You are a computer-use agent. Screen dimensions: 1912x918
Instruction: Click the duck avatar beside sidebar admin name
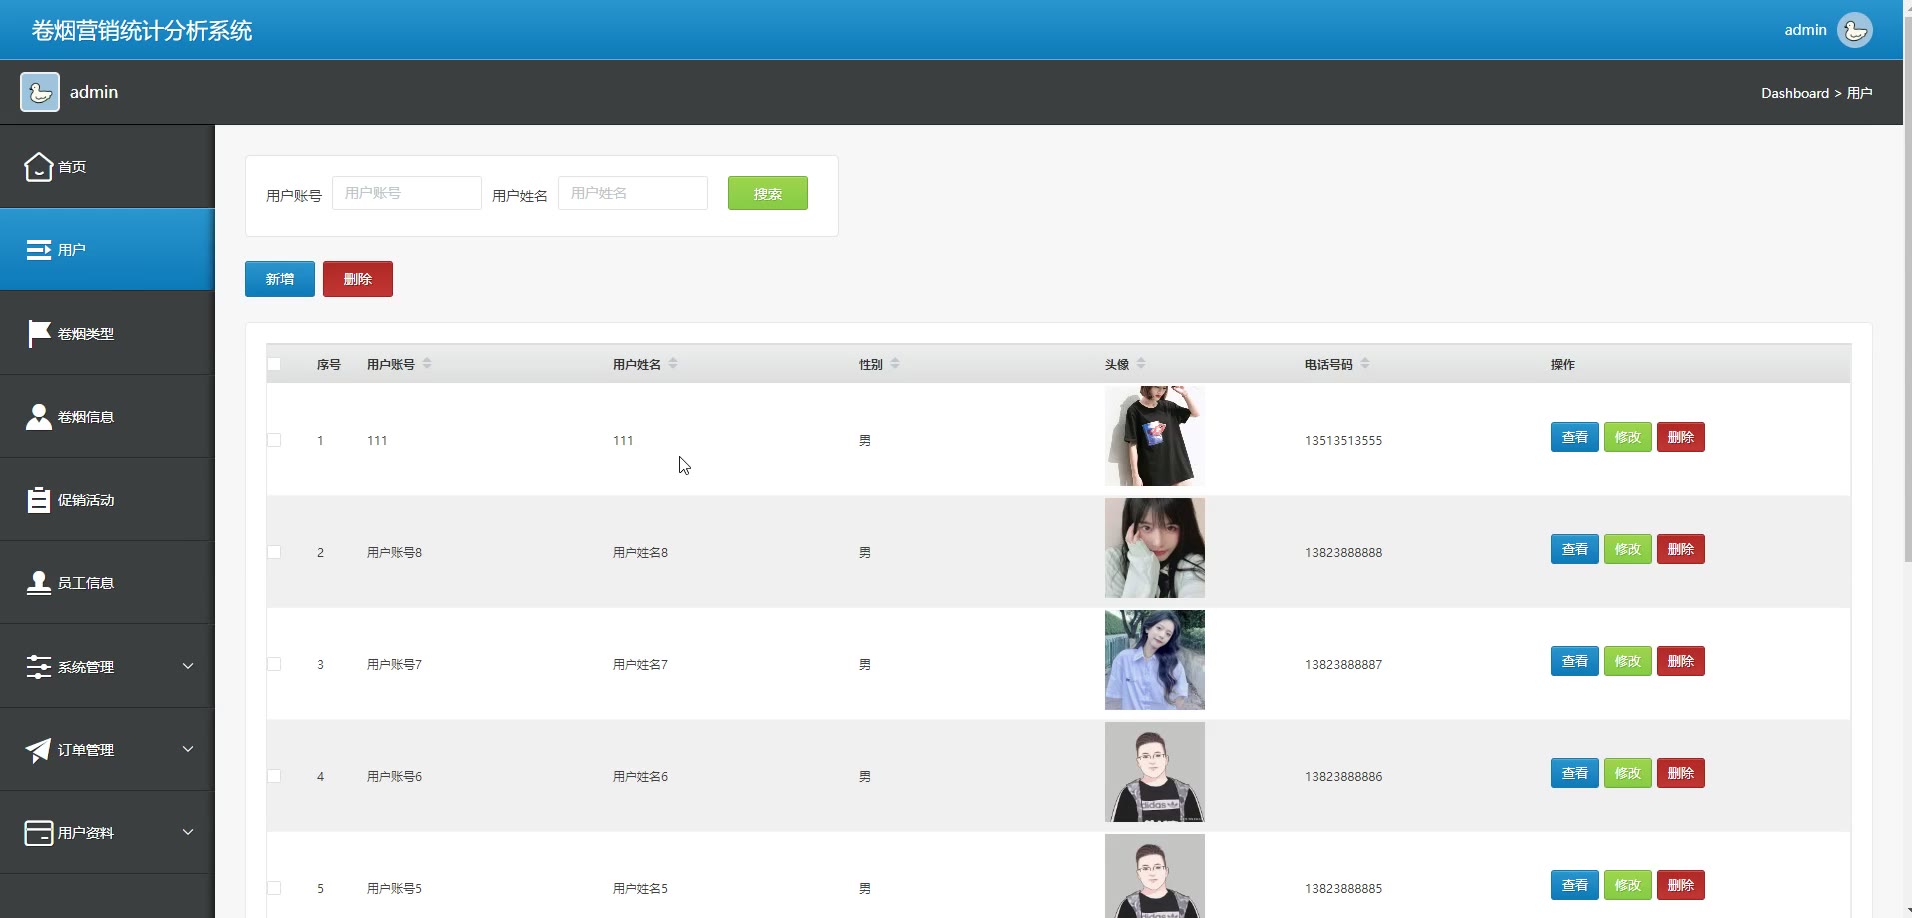point(40,92)
